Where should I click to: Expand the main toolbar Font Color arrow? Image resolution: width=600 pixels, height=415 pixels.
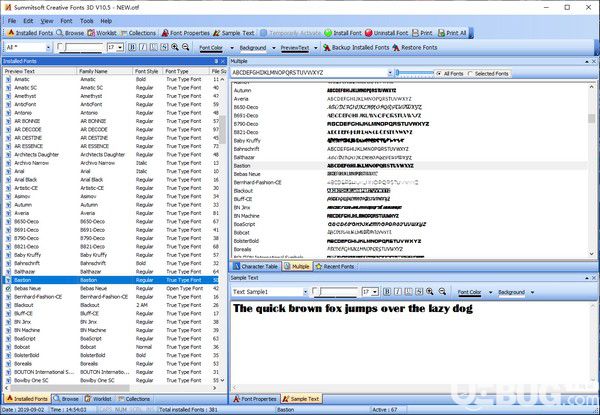point(232,48)
